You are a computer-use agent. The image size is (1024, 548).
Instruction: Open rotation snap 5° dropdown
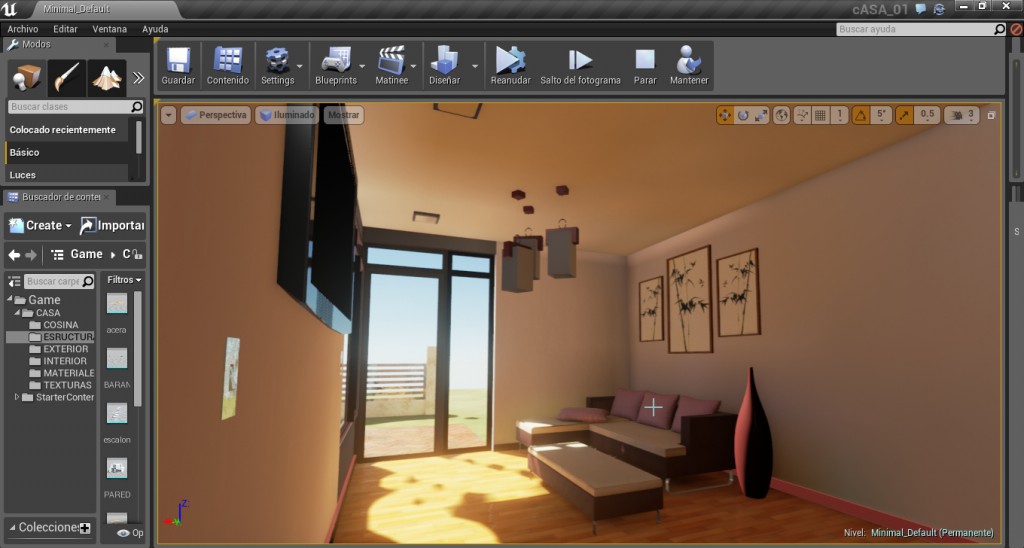(x=881, y=116)
